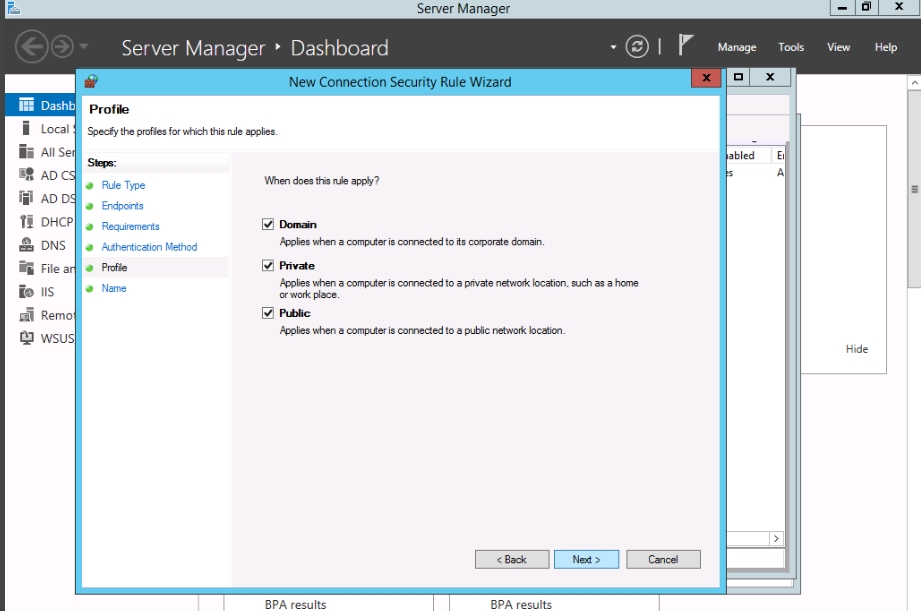Click the green bullet beside Rule Type
The image size is (921, 611).
[x=90, y=186]
